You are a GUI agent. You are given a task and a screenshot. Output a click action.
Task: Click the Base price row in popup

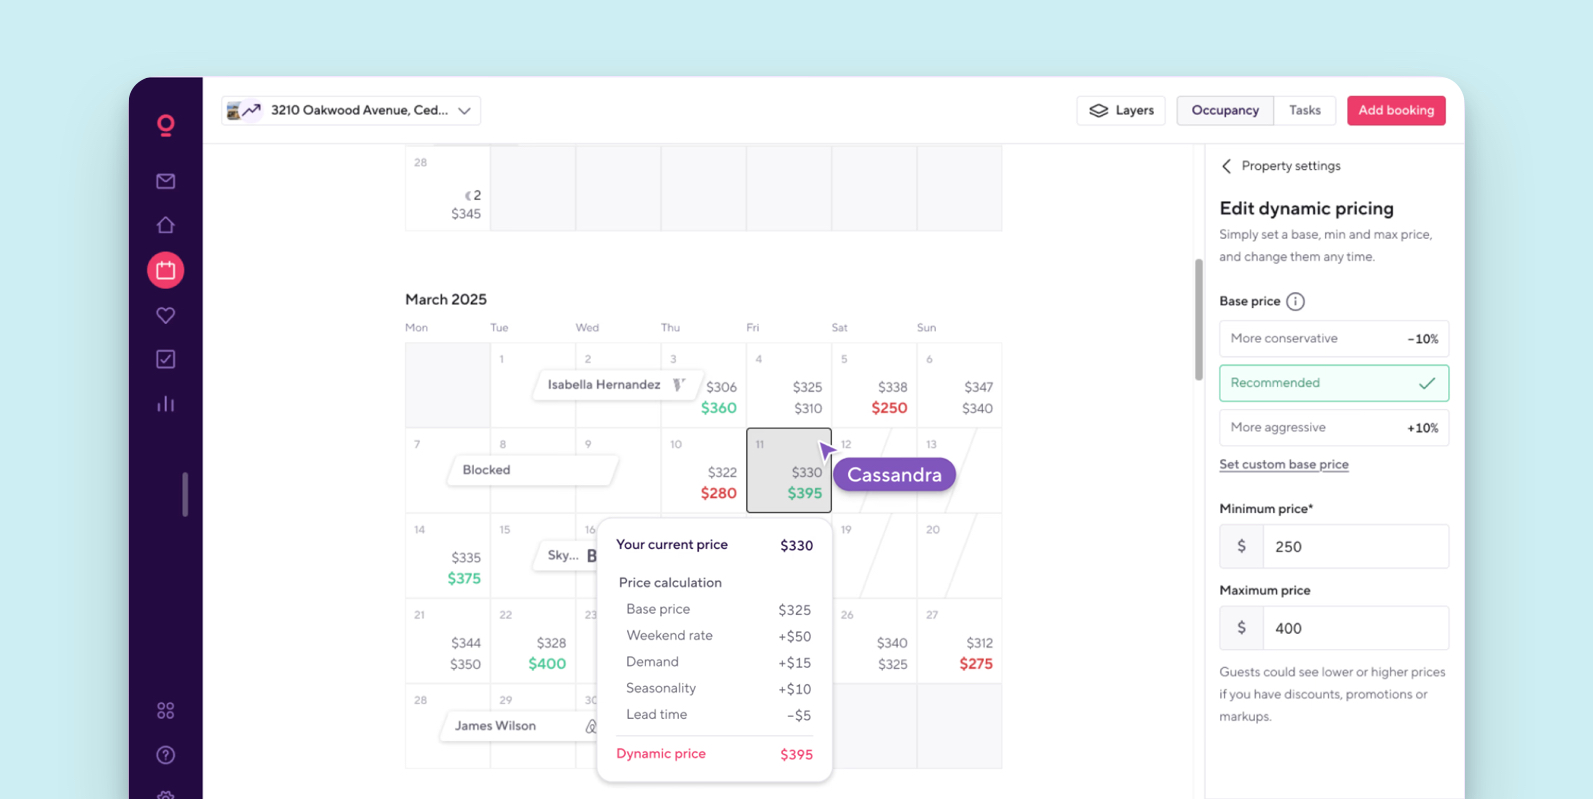click(x=718, y=609)
